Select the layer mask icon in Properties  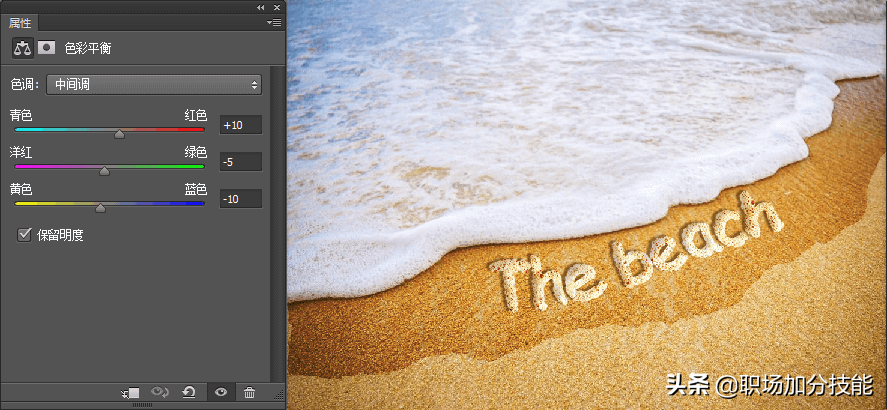coord(46,48)
